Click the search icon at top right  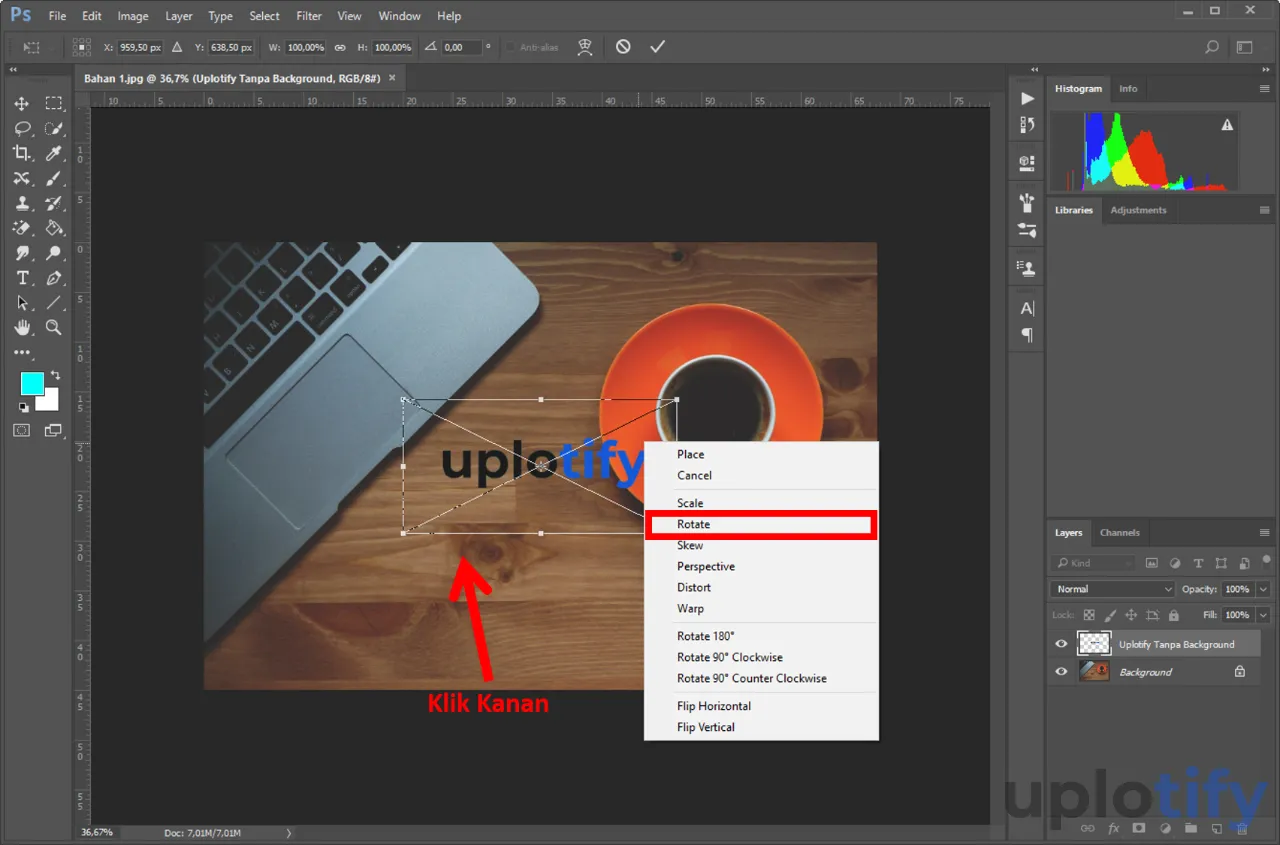click(x=1212, y=47)
